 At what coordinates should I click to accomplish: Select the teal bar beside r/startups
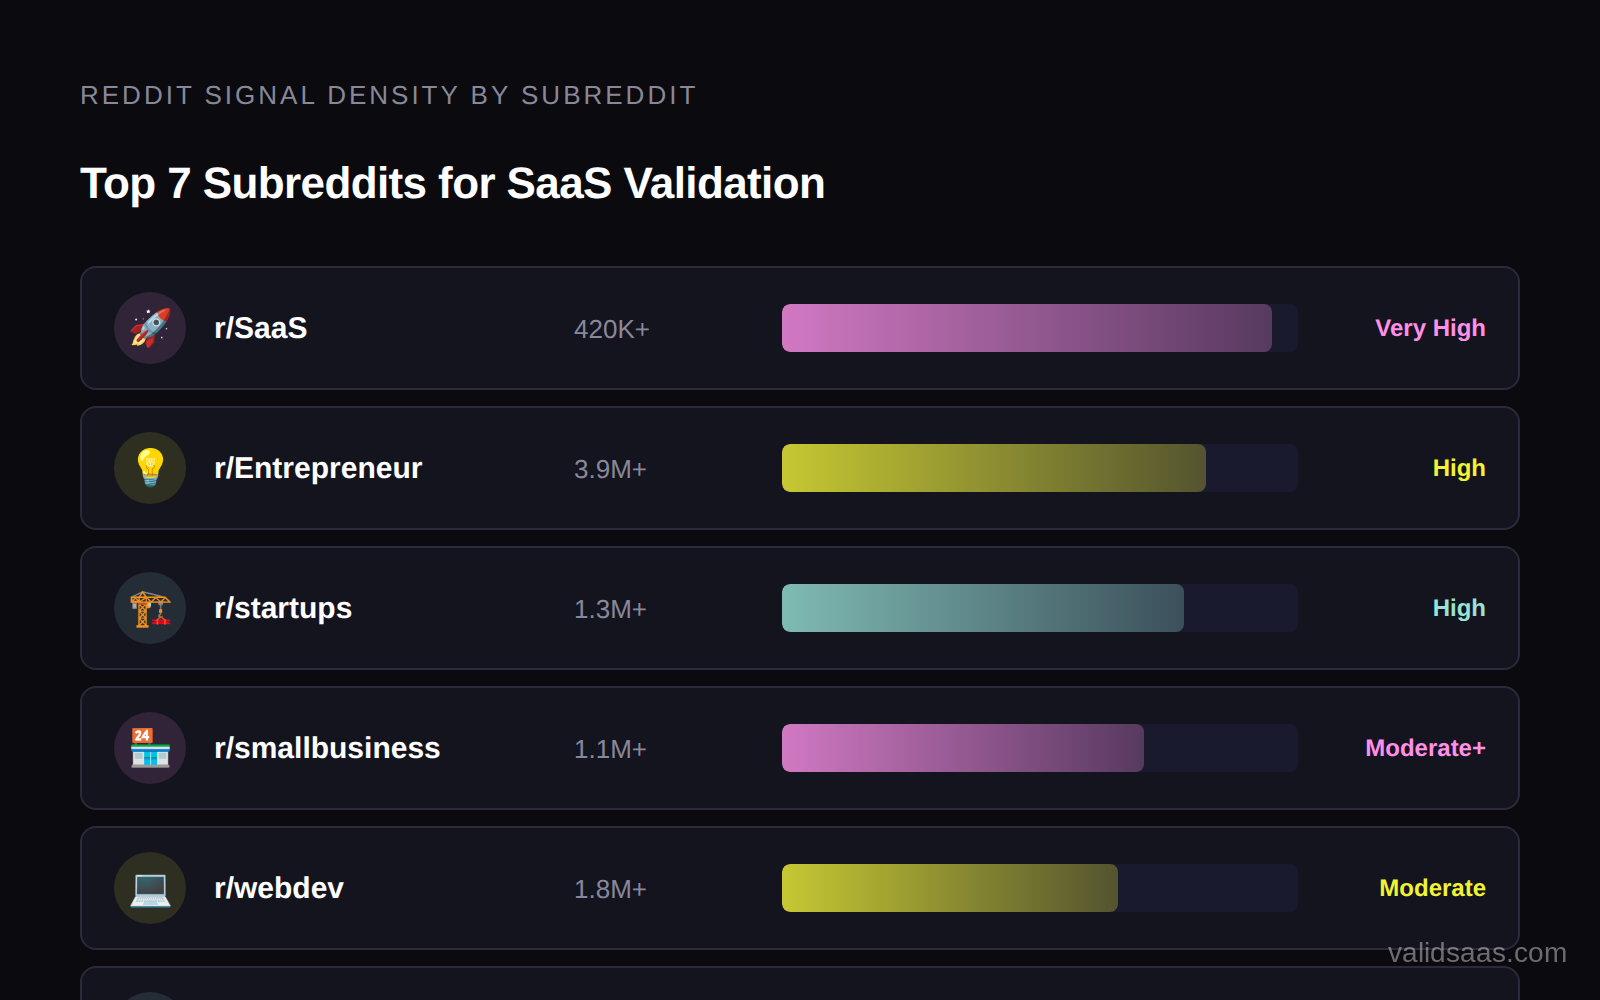(980, 608)
